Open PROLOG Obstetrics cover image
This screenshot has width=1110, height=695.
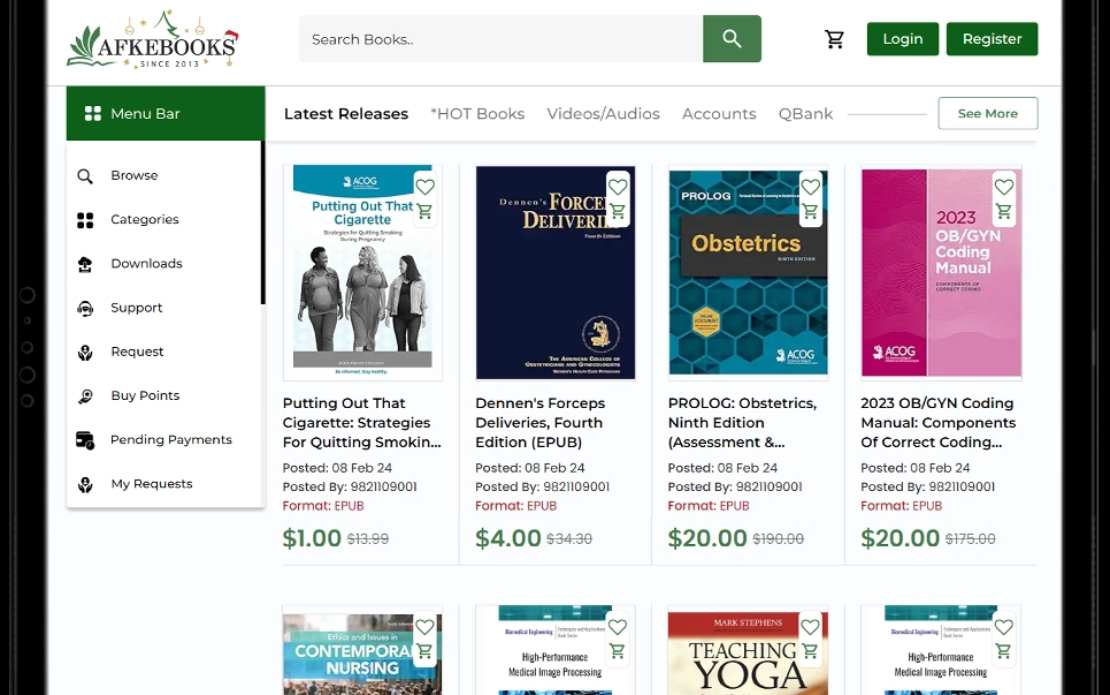[748, 272]
